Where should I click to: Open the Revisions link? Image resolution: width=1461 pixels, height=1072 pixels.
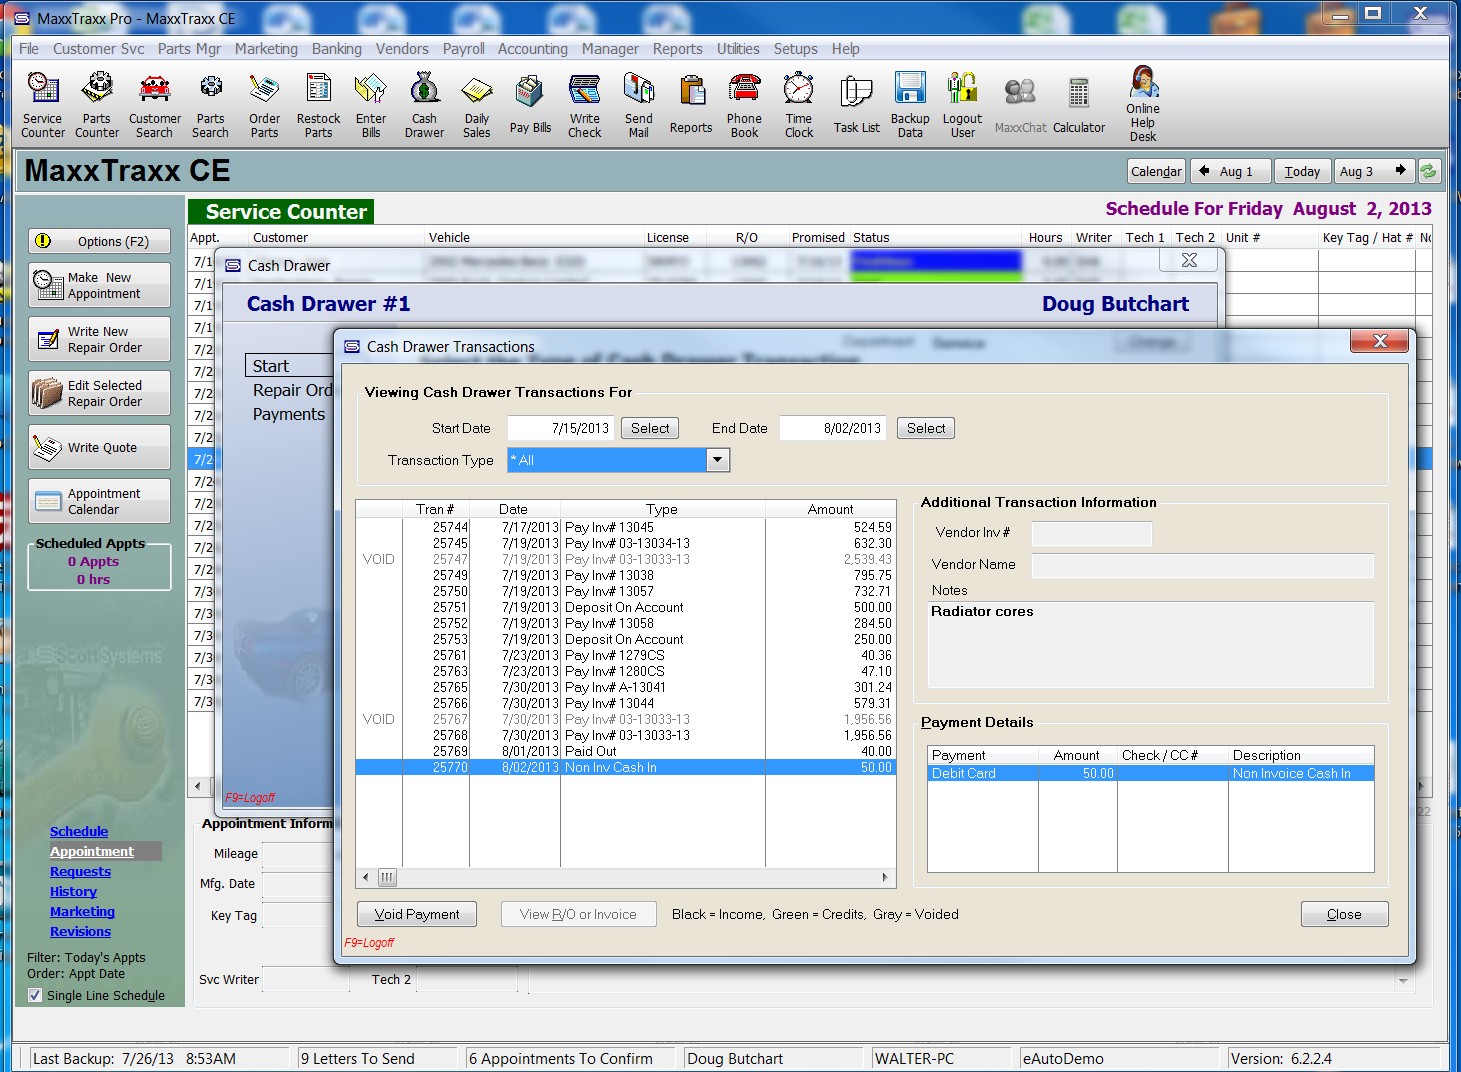coord(80,931)
